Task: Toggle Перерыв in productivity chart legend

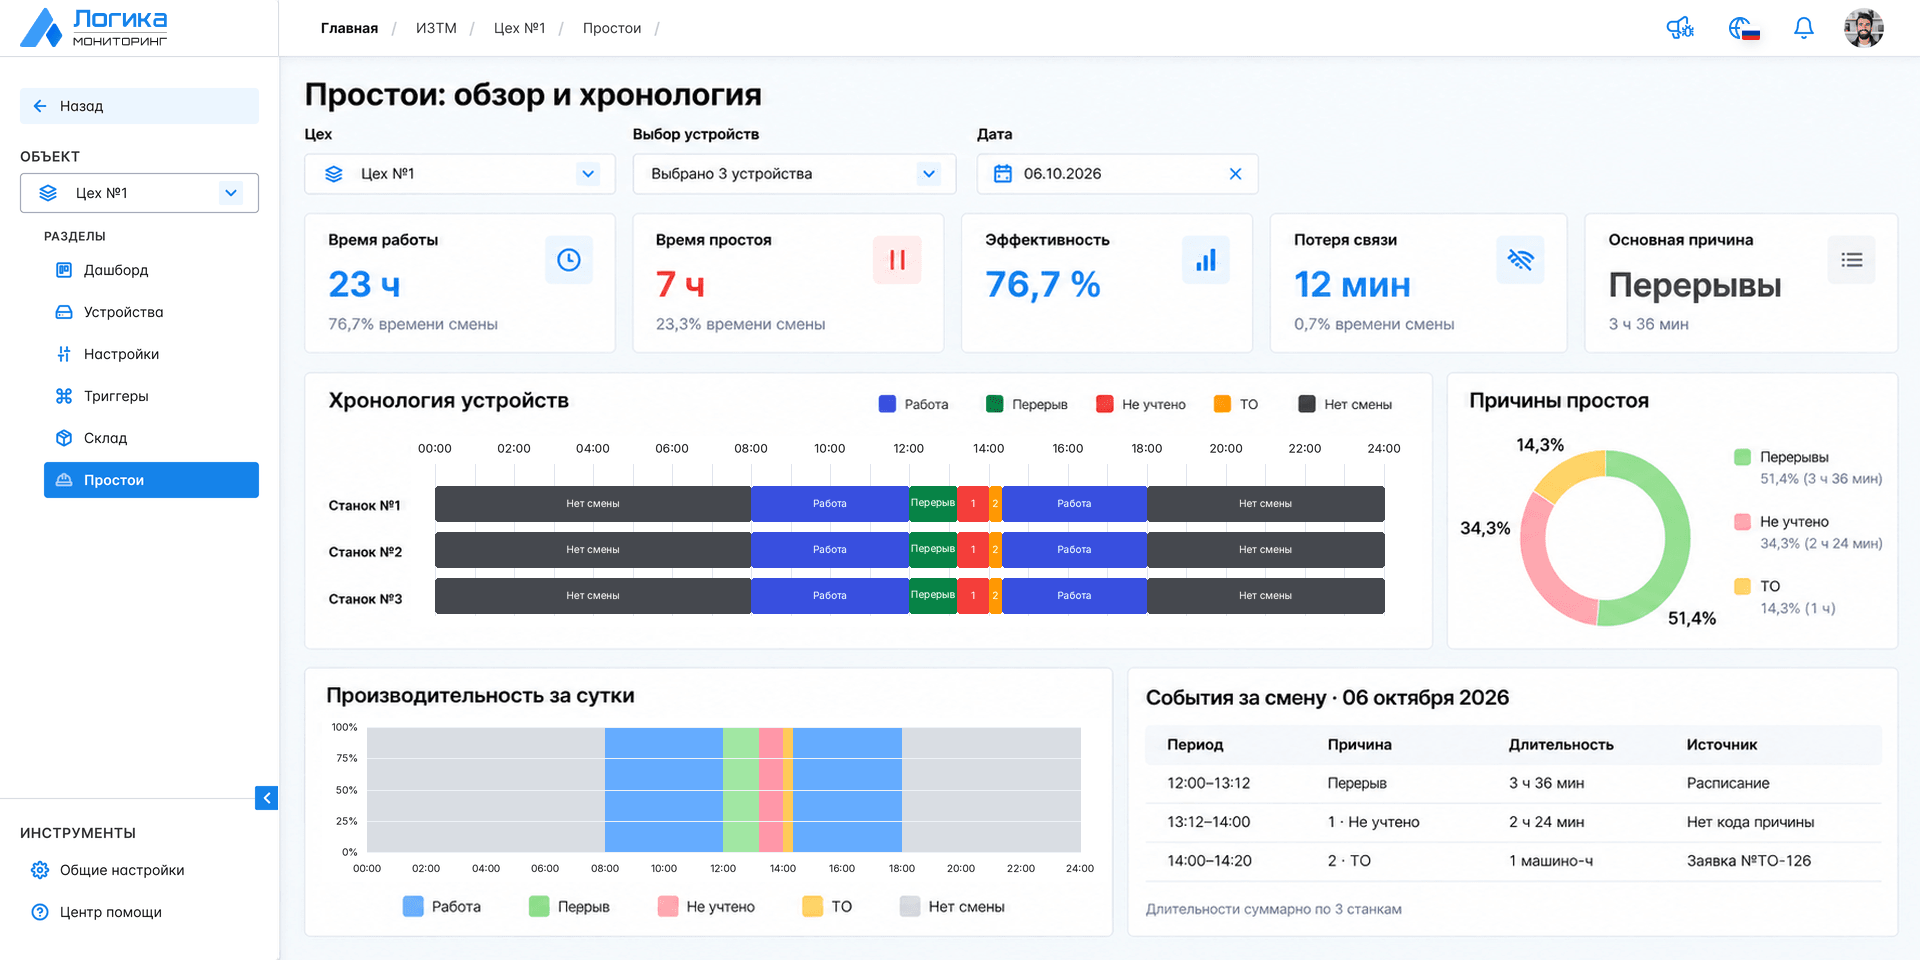Action: [x=569, y=907]
